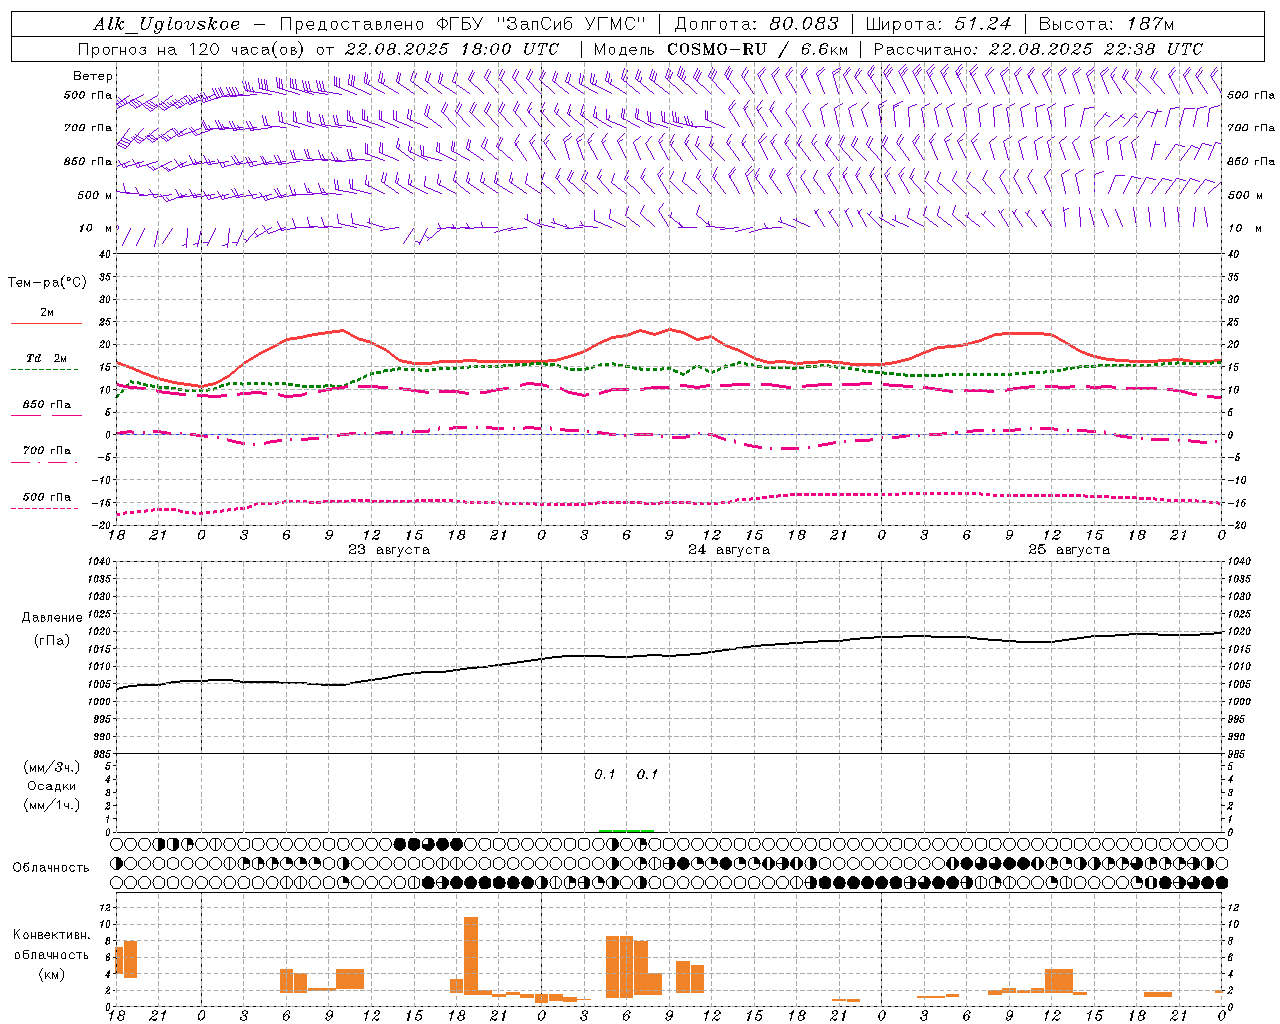Click the 500 гПа temperature legend entry

(46, 500)
